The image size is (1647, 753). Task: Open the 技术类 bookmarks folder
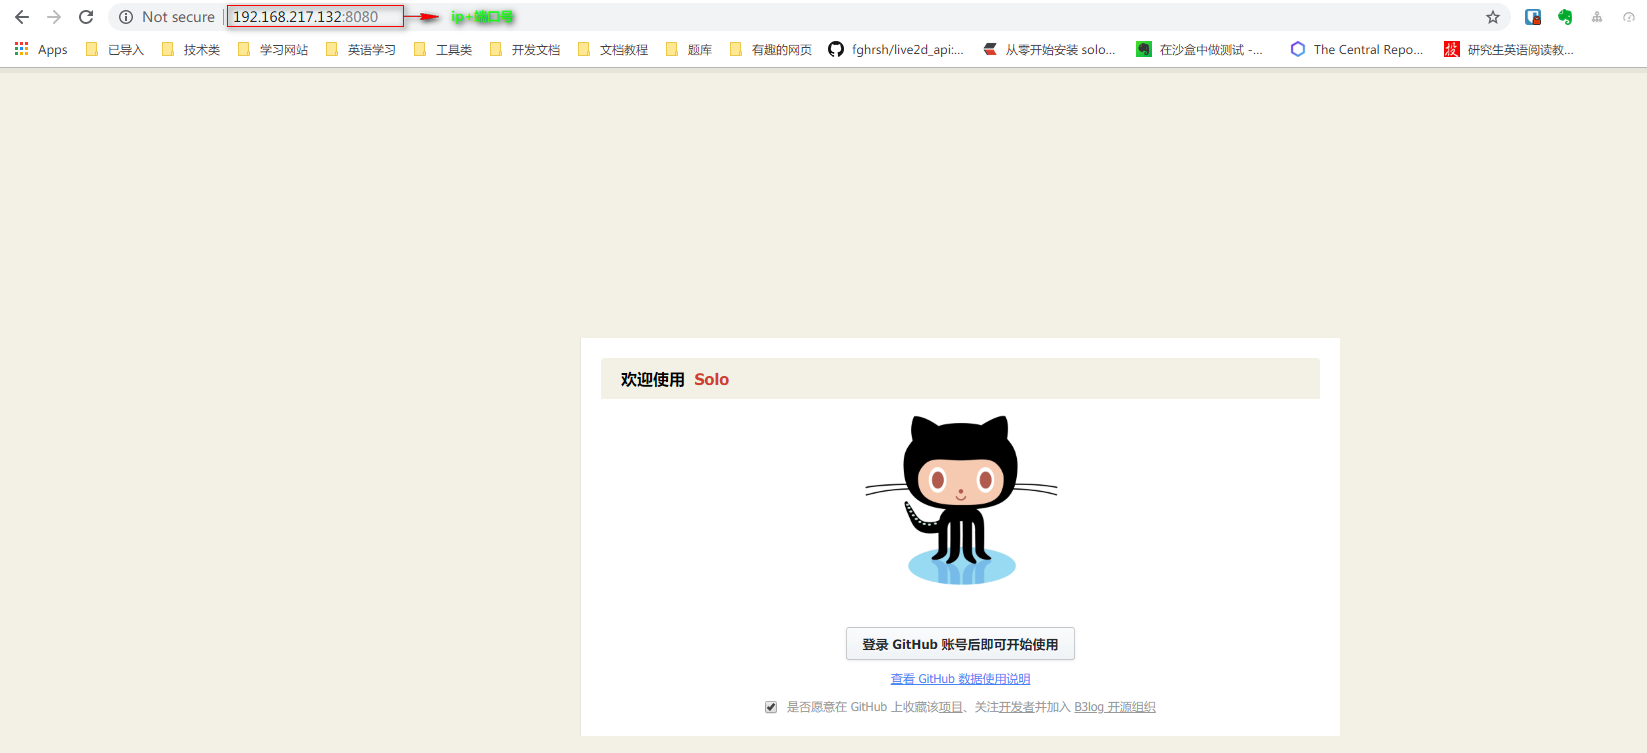click(190, 49)
